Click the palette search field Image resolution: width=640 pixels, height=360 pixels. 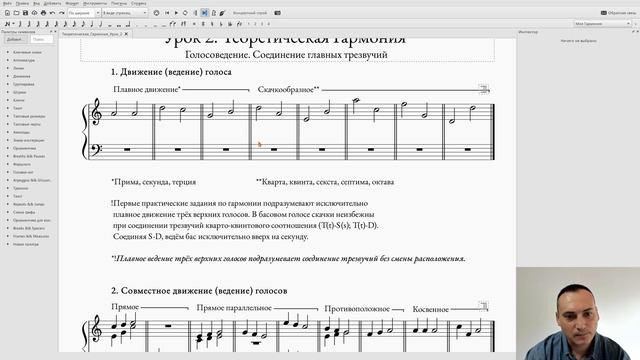[x=42, y=40]
